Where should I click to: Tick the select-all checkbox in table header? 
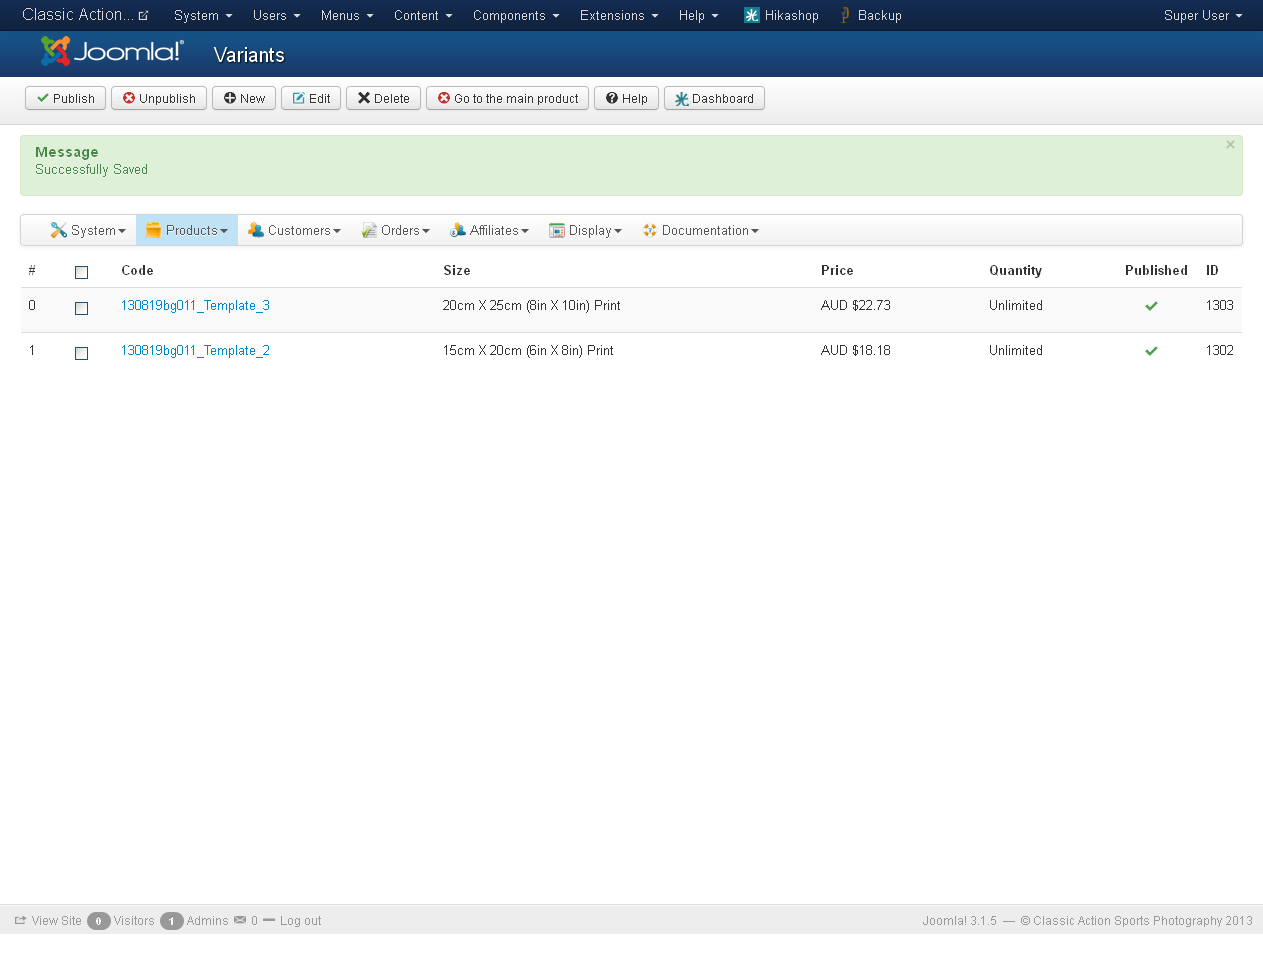coord(82,272)
